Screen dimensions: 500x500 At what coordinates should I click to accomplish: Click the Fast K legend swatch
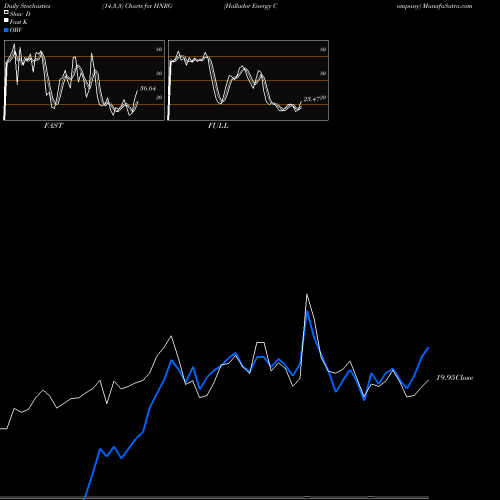click(x=6, y=21)
